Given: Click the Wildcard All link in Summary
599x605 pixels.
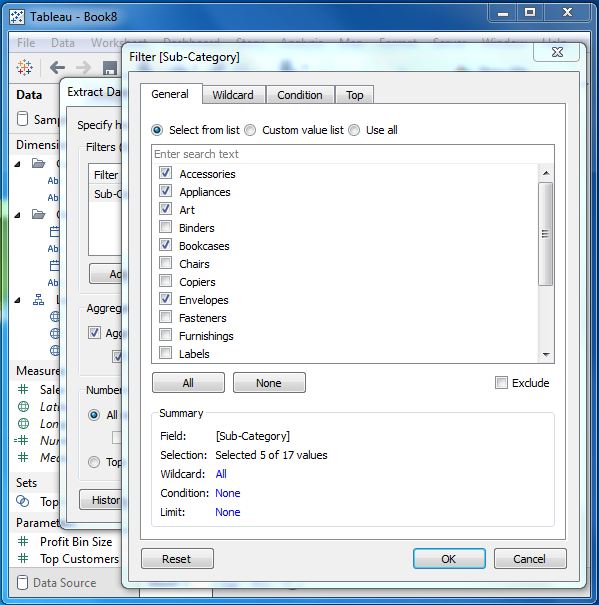Looking at the screenshot, I should click(x=221, y=474).
